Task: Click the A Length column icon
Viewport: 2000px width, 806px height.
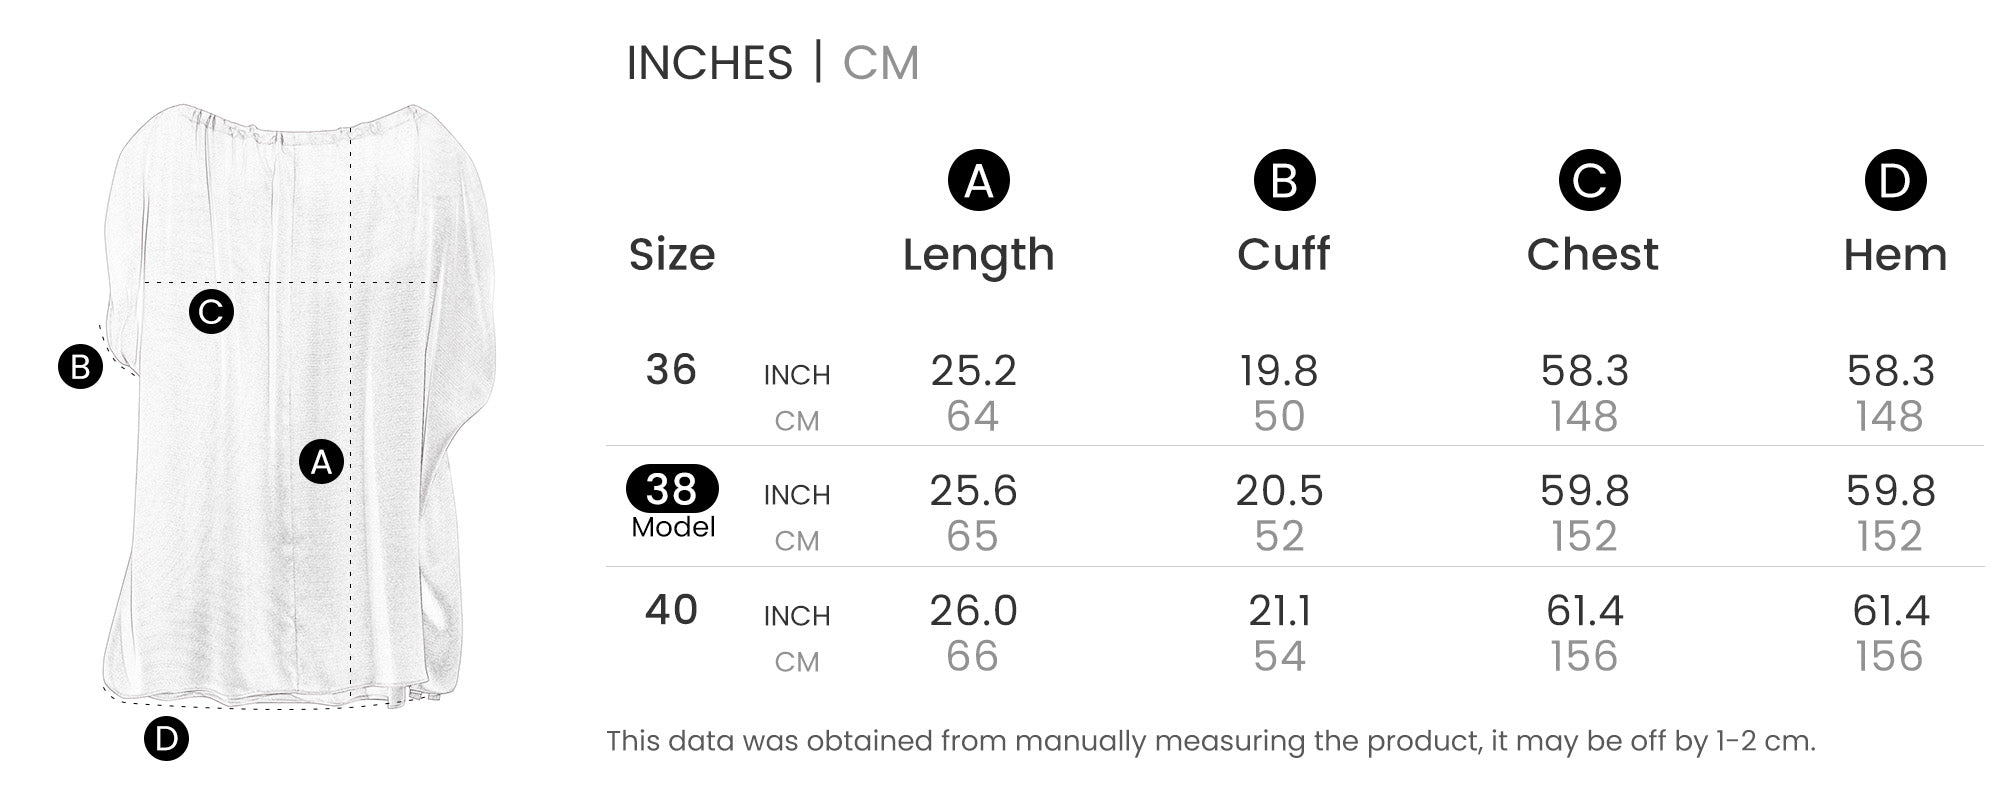Action: tap(978, 181)
